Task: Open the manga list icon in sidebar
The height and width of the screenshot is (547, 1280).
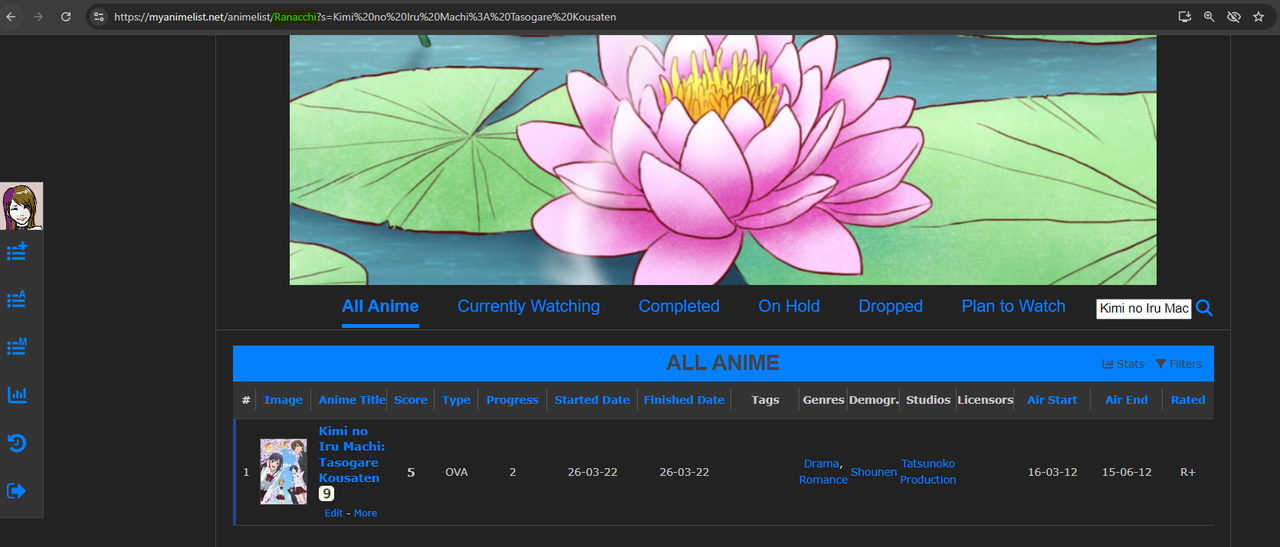Action: tap(17, 347)
